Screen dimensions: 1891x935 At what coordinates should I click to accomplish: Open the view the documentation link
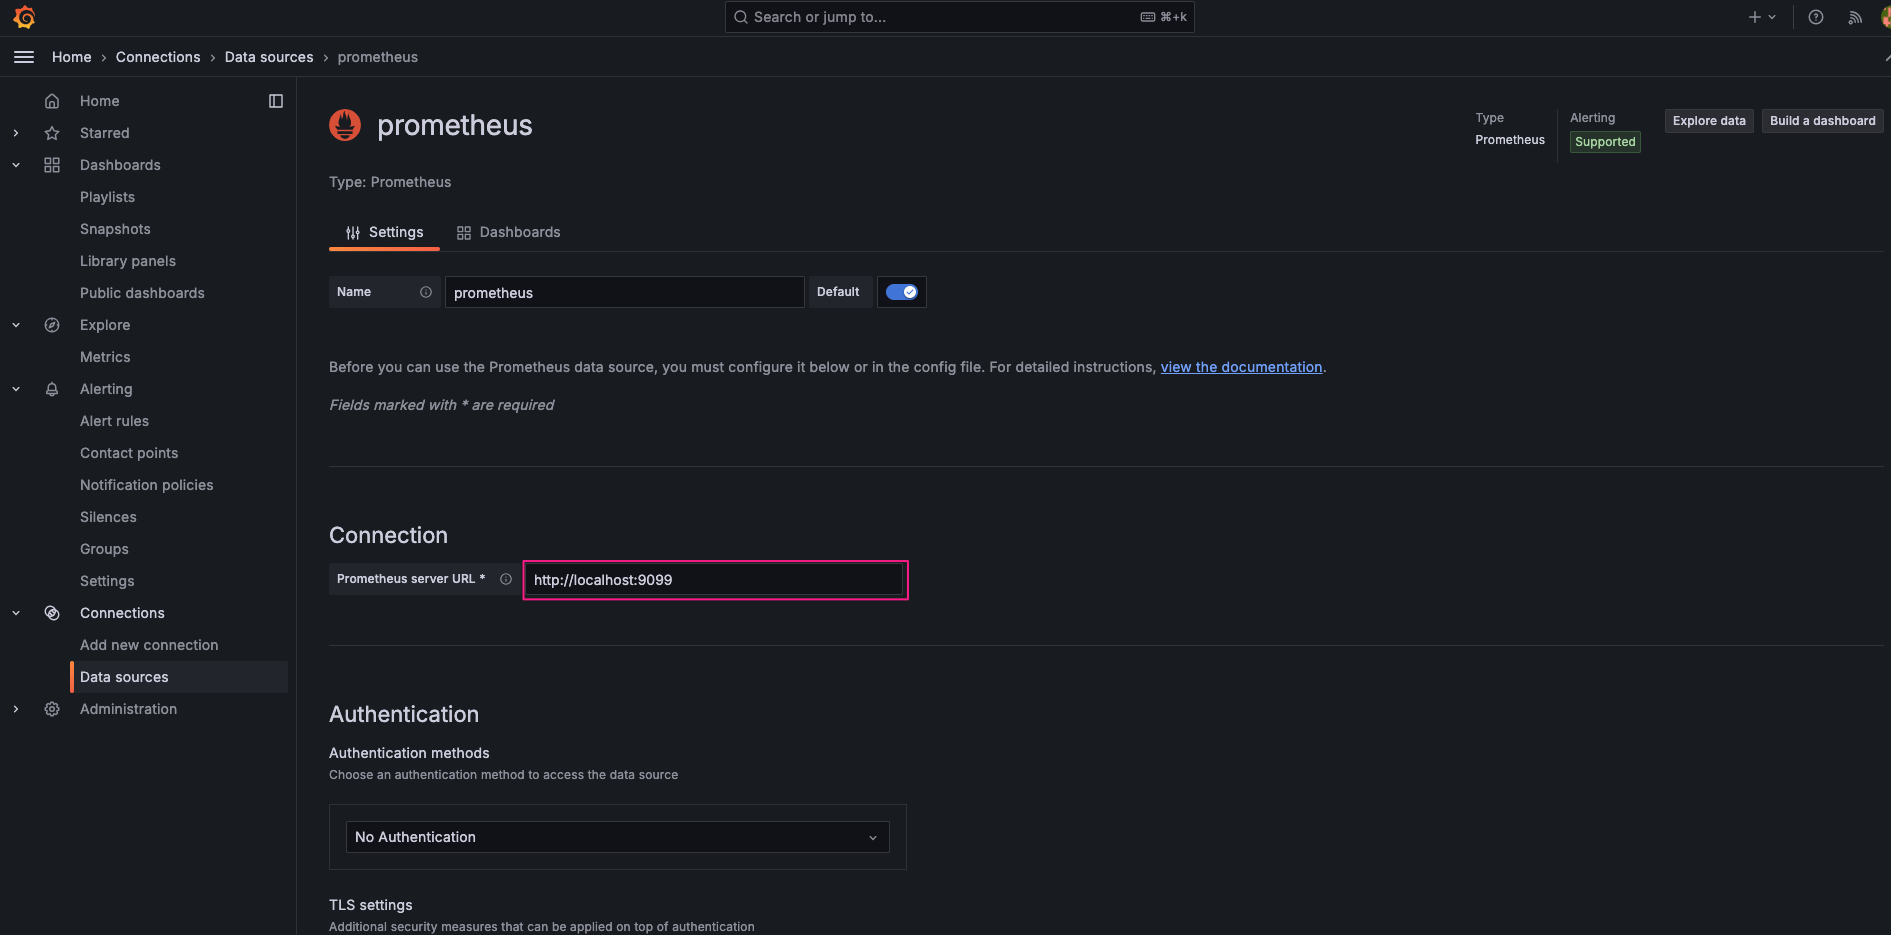click(x=1241, y=367)
